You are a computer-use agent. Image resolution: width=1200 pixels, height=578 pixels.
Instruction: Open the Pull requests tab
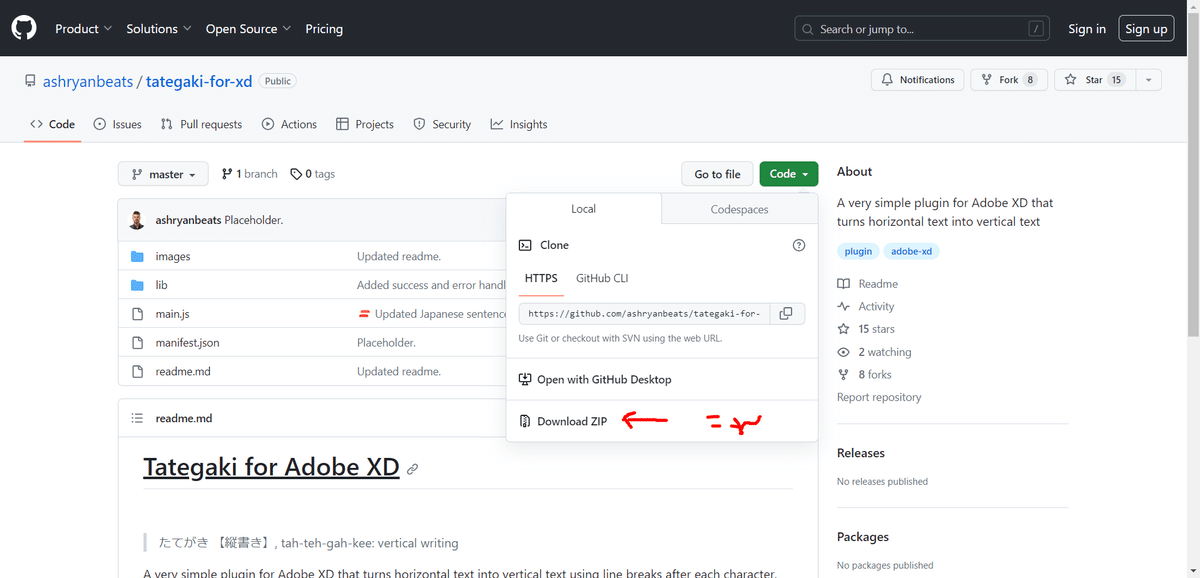[200, 124]
